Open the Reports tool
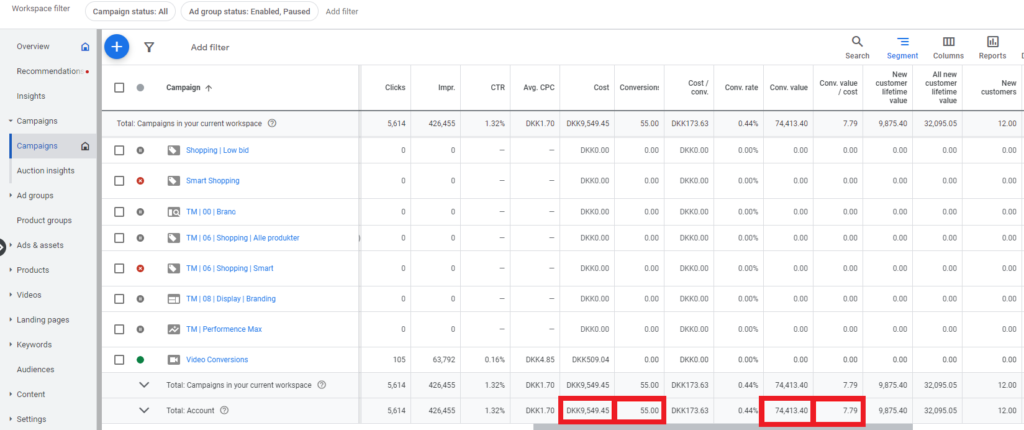 [992, 42]
